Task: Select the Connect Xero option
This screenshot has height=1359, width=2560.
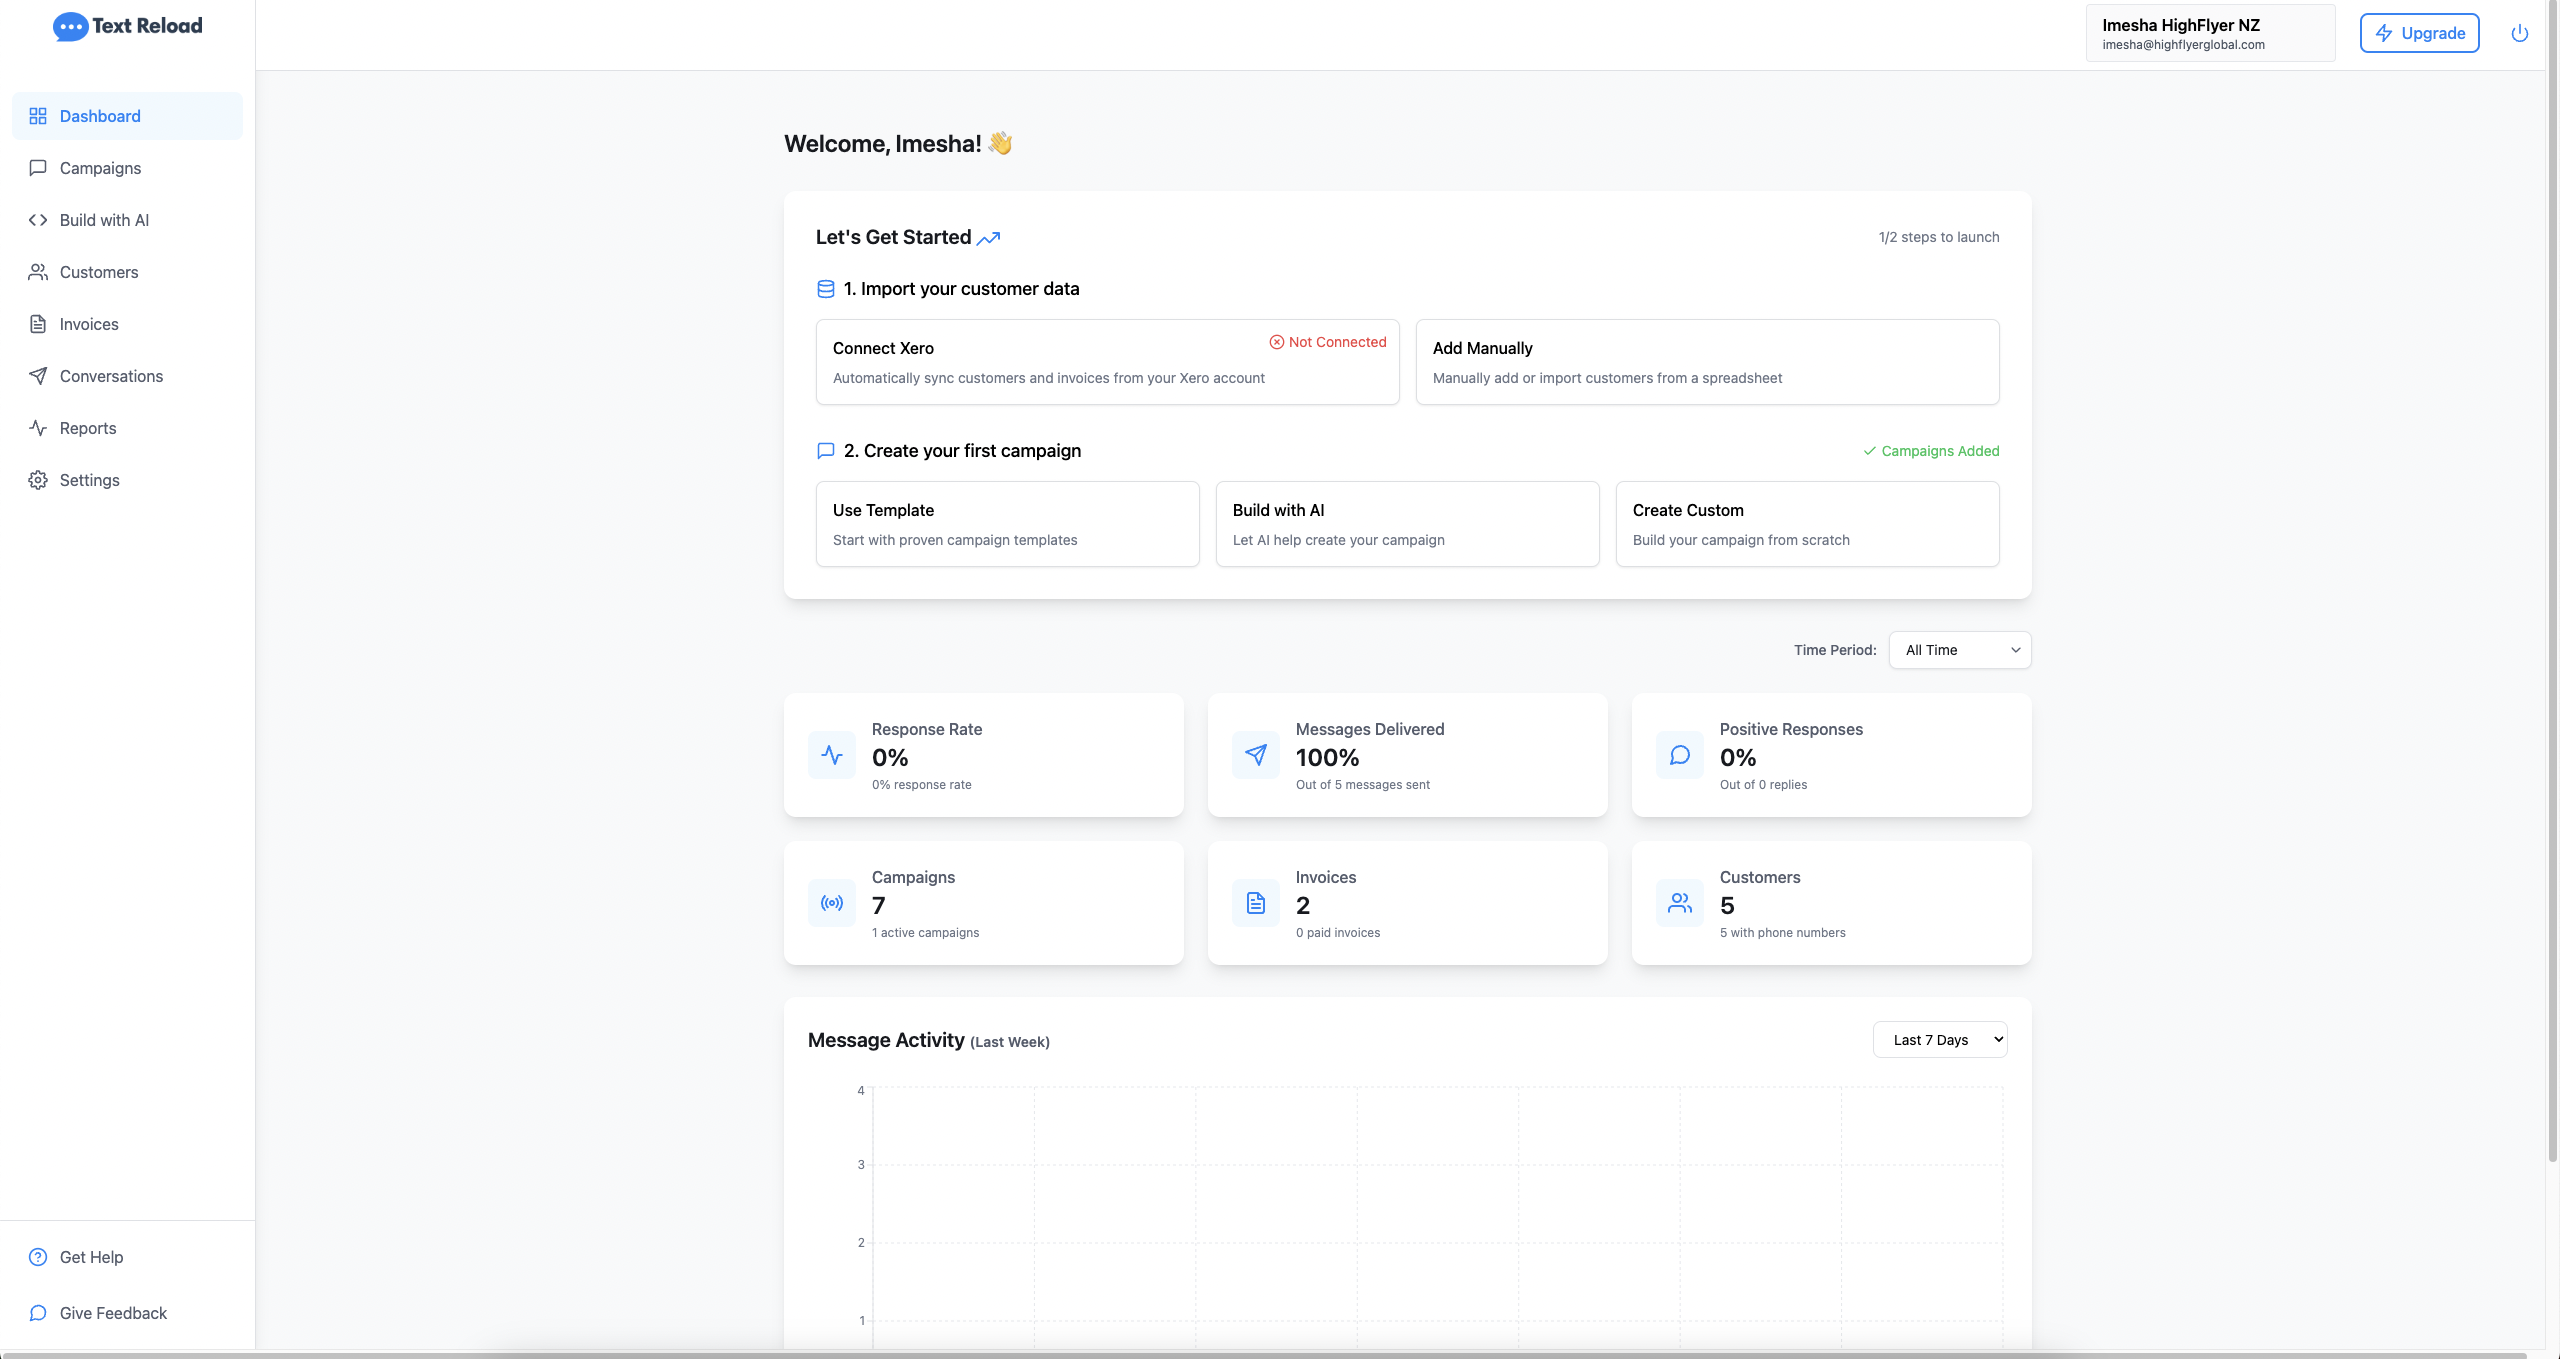Action: 1106,361
